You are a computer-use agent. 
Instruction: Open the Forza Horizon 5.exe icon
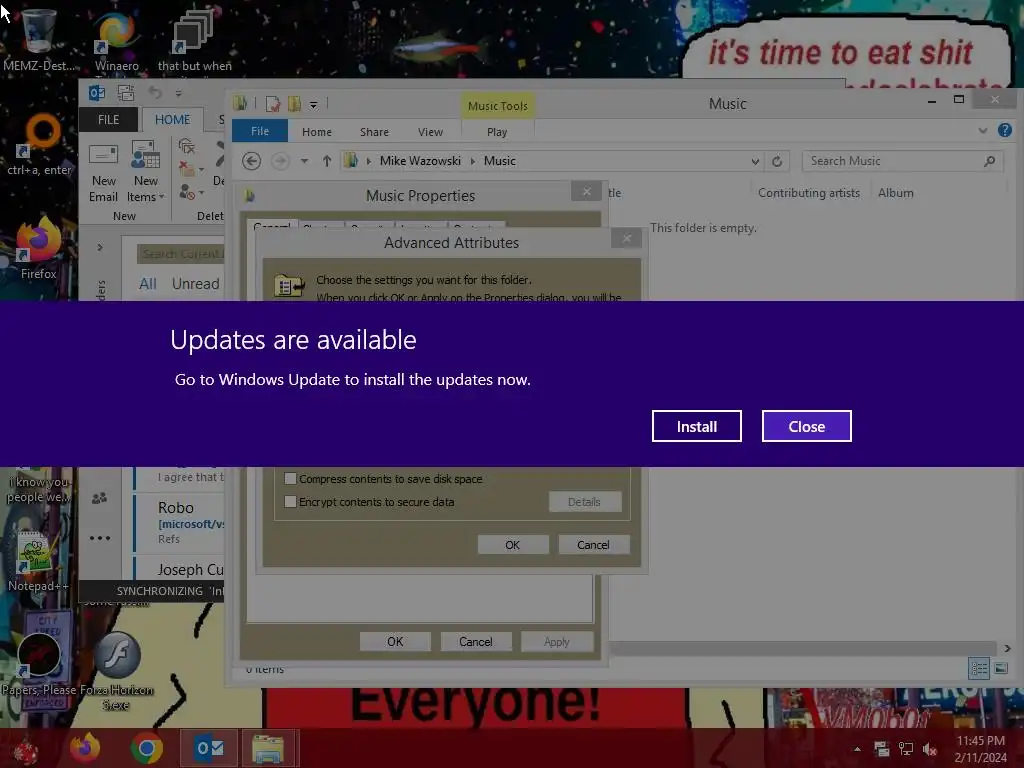coord(116,670)
